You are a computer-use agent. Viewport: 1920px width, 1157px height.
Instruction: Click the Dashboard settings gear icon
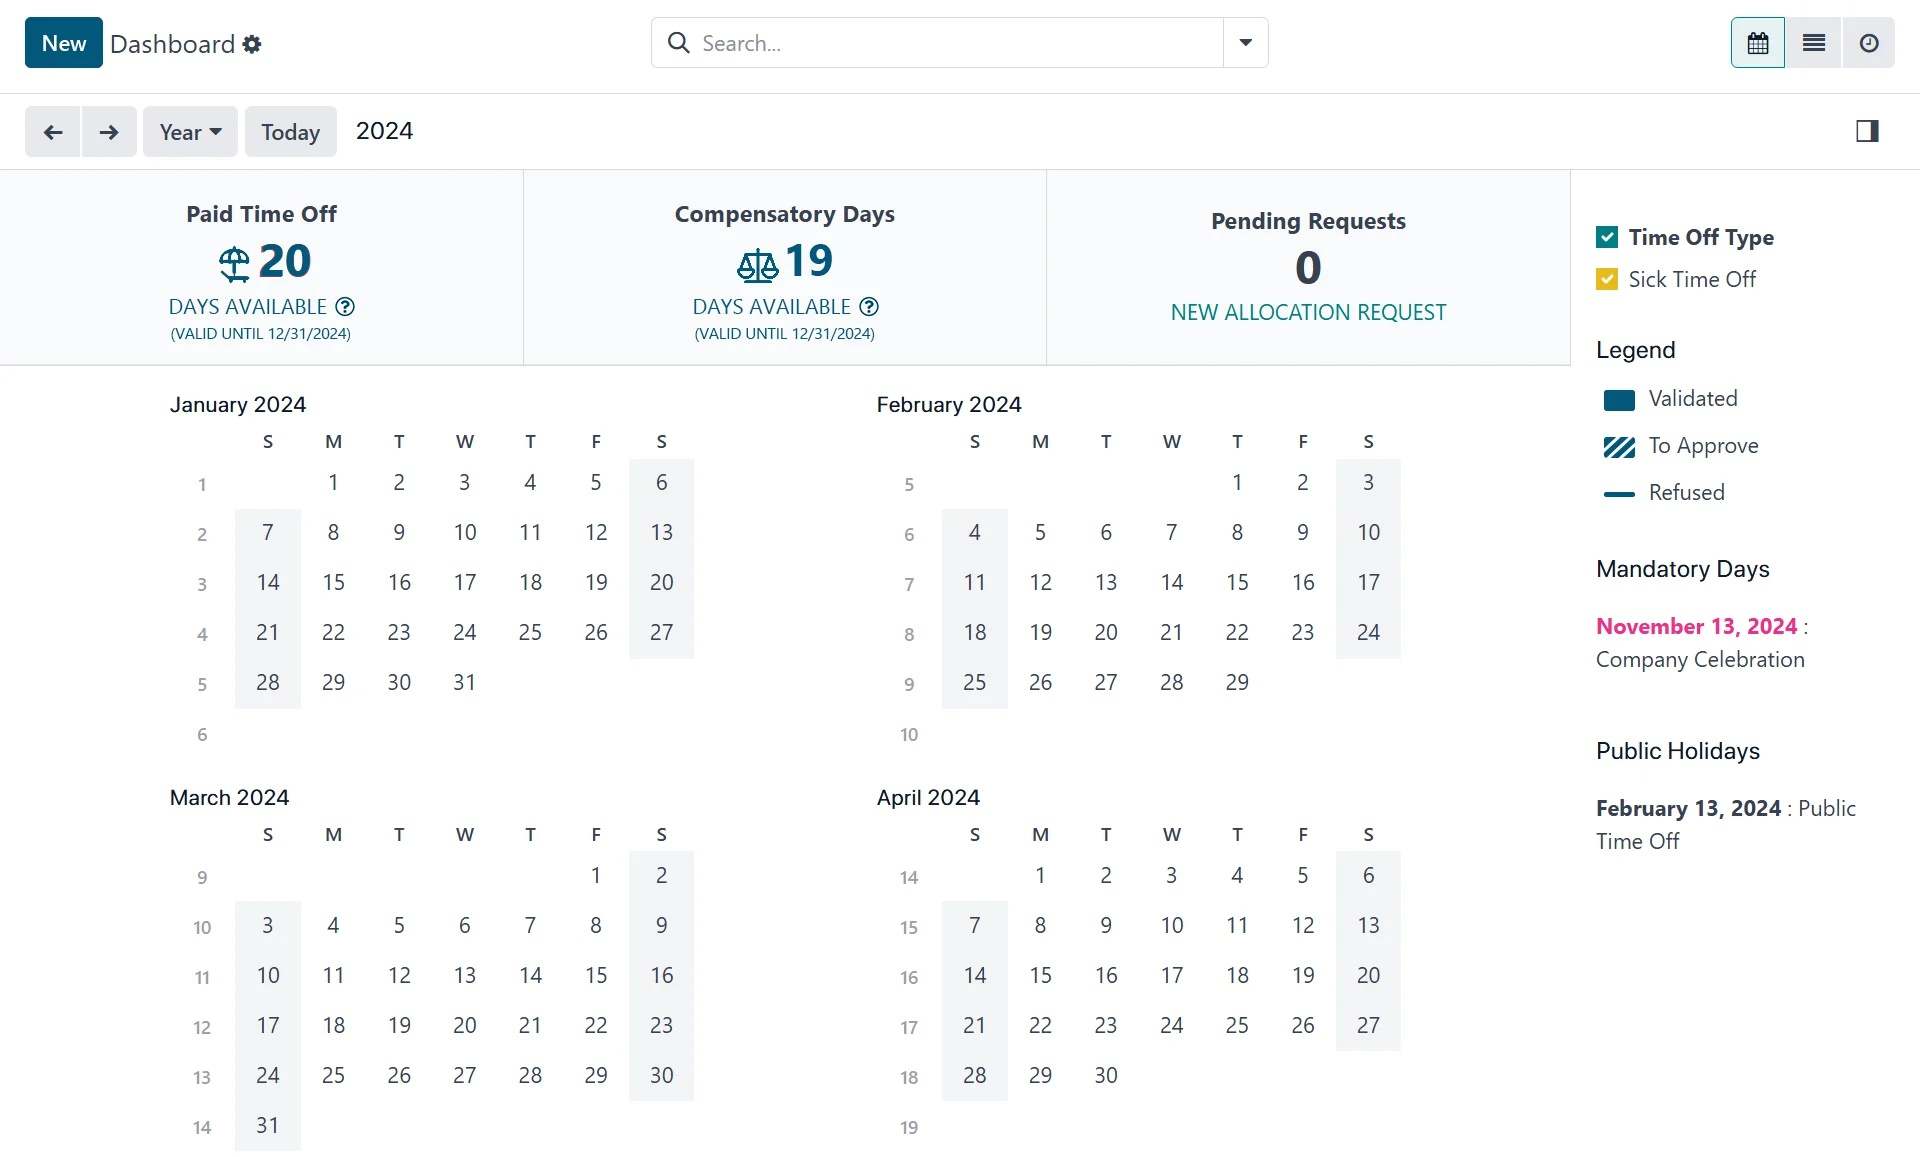(252, 44)
